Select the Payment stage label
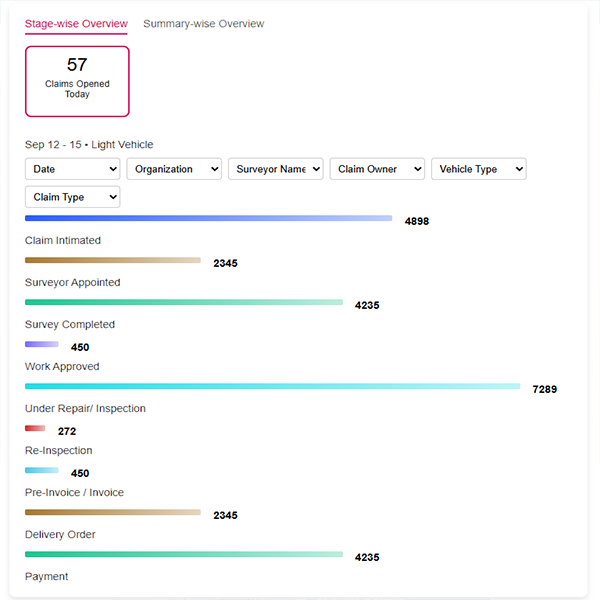The width and height of the screenshot is (600, 600). 47,577
